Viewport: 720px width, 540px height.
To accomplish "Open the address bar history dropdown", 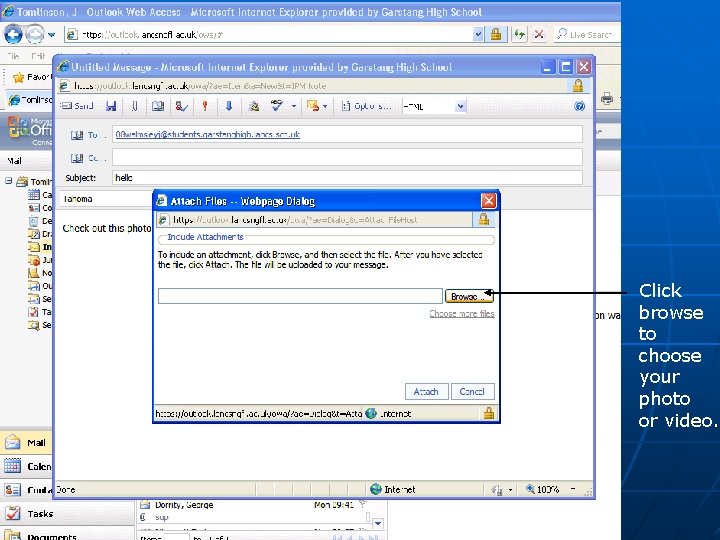I will [x=478, y=34].
